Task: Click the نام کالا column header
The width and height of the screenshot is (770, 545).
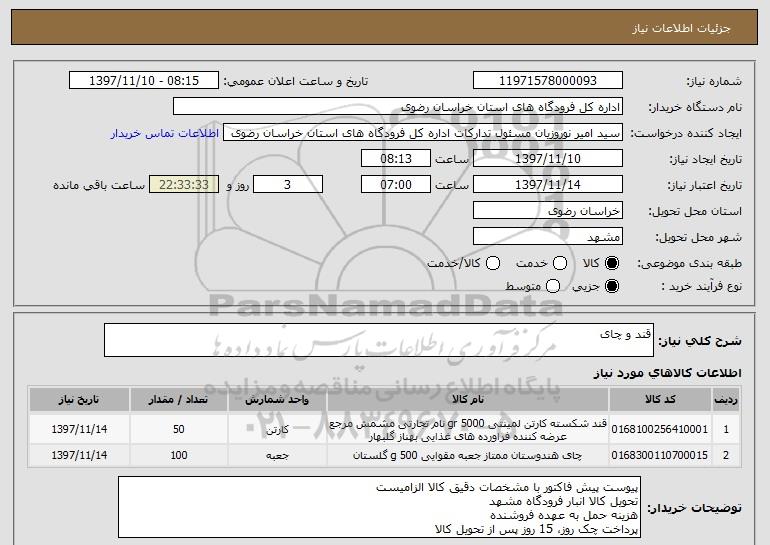Action: (x=468, y=400)
